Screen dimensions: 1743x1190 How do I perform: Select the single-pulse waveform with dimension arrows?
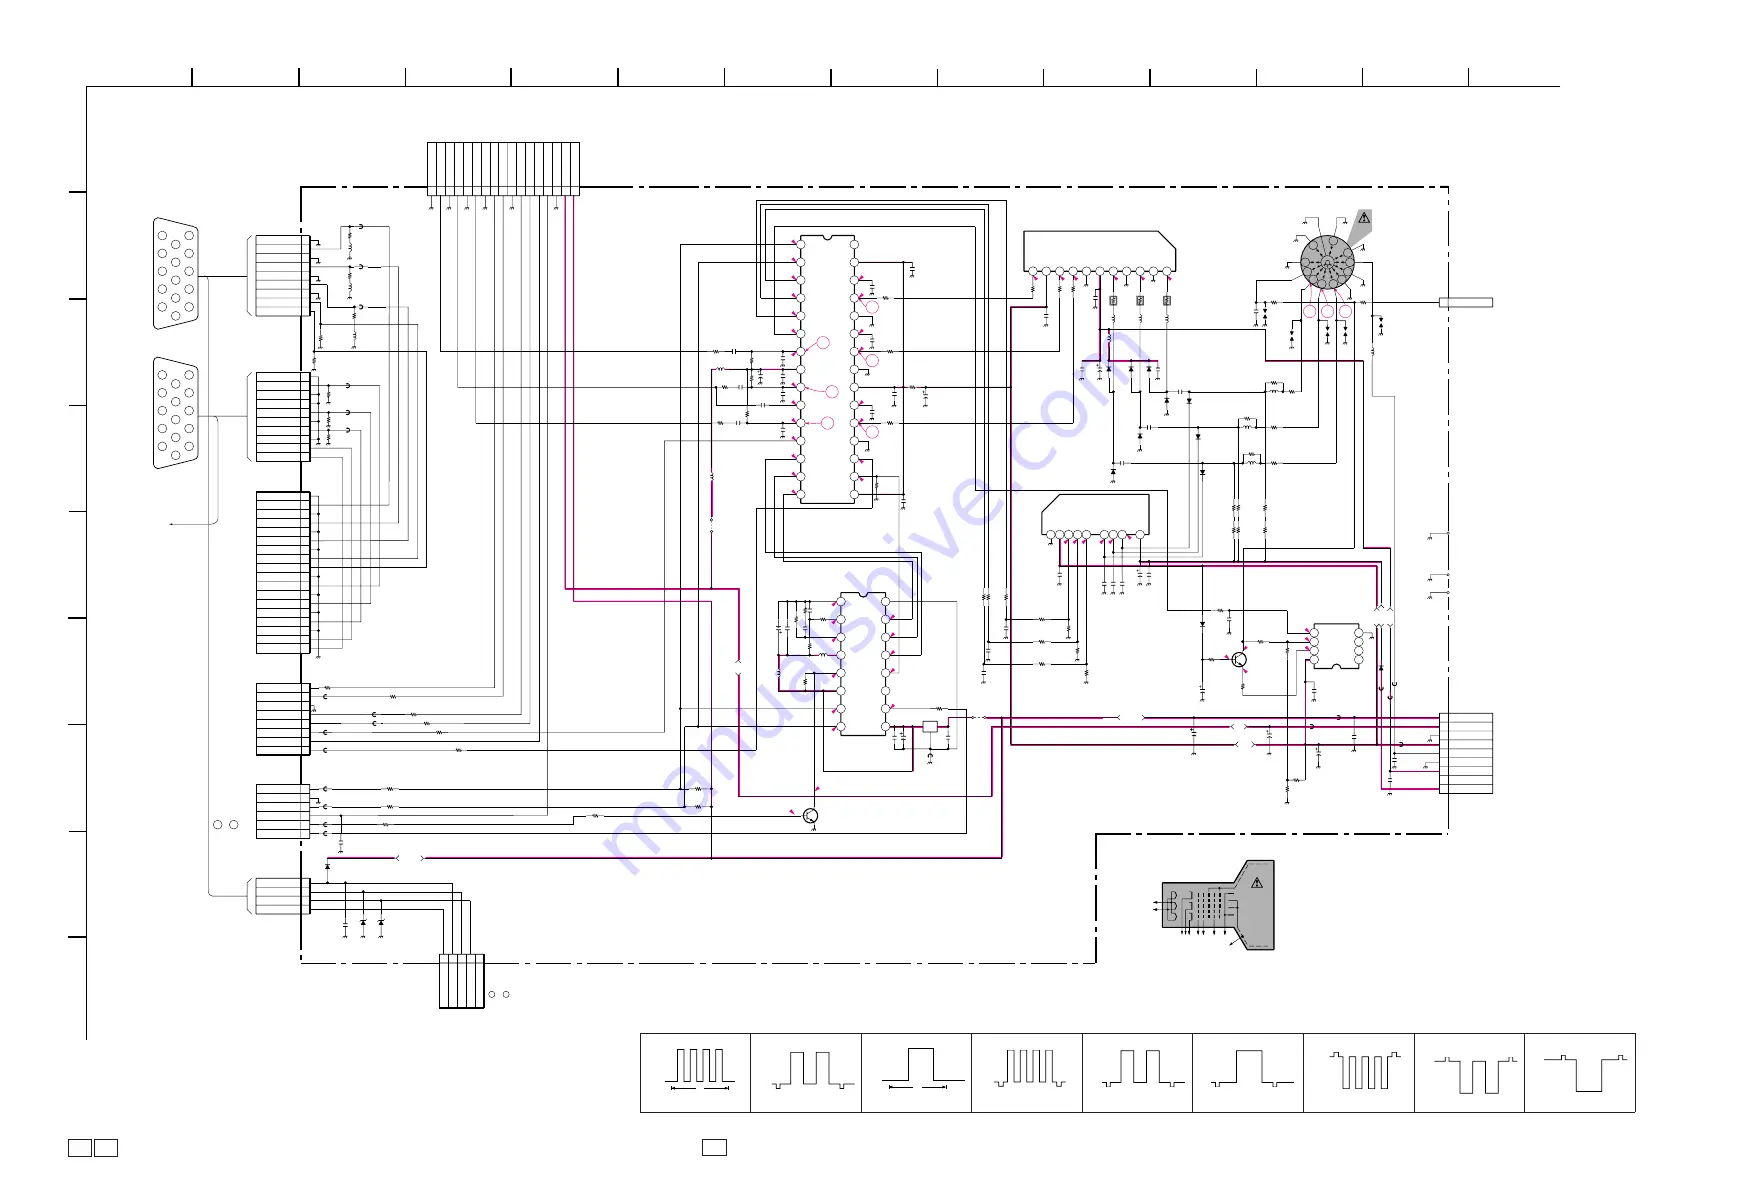pyautogui.click(x=916, y=1072)
